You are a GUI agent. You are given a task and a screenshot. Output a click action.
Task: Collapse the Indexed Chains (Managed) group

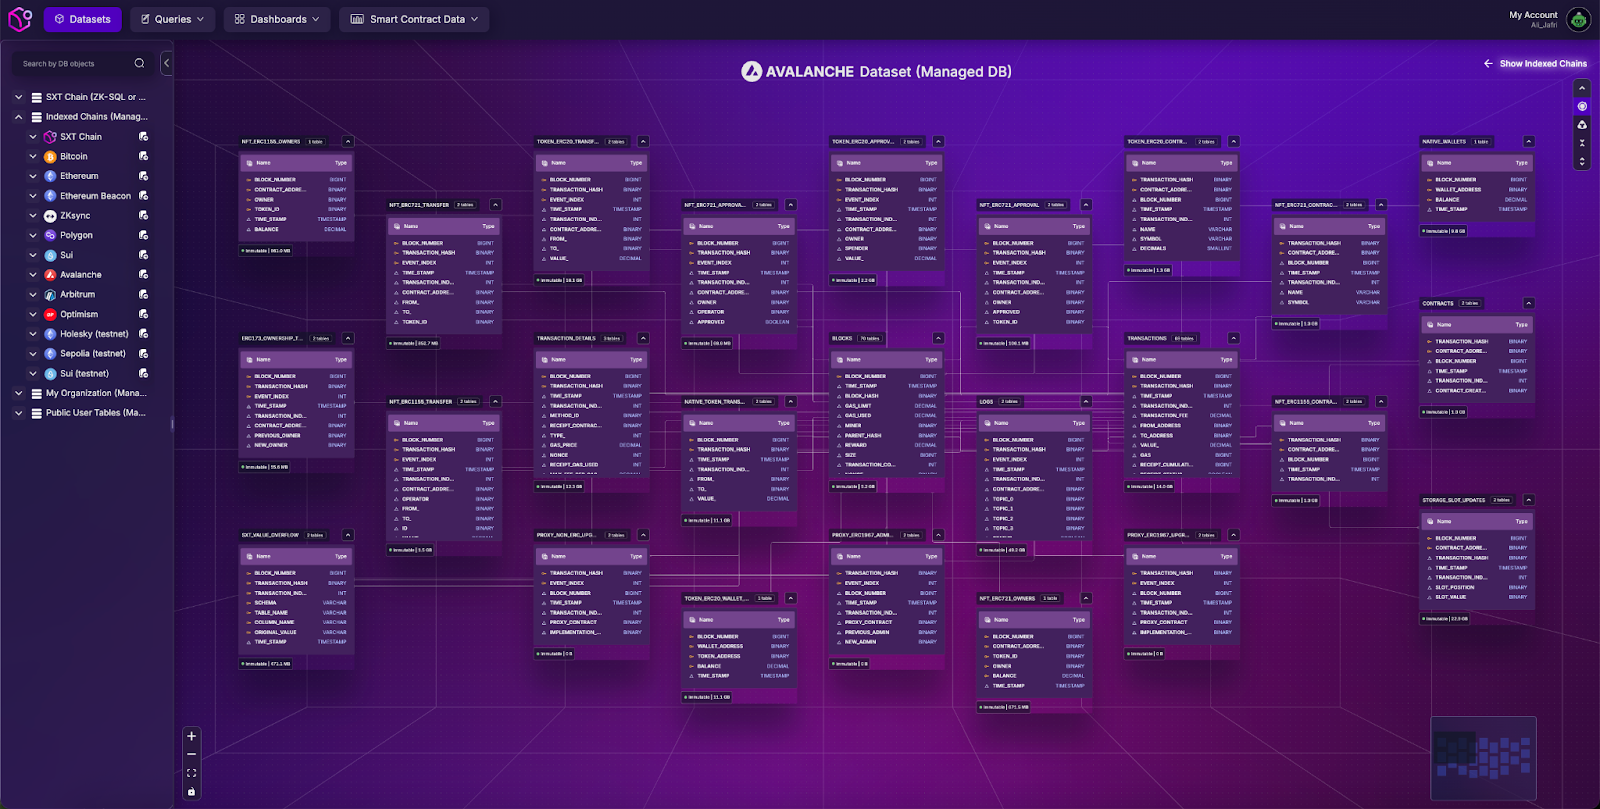coord(18,117)
